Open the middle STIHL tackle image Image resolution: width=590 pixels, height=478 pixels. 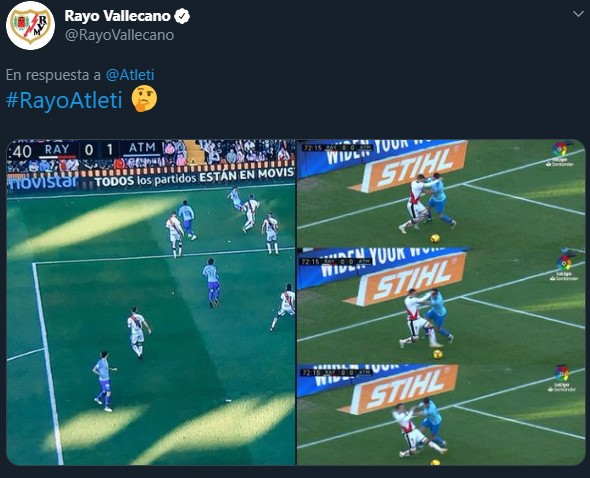441,305
